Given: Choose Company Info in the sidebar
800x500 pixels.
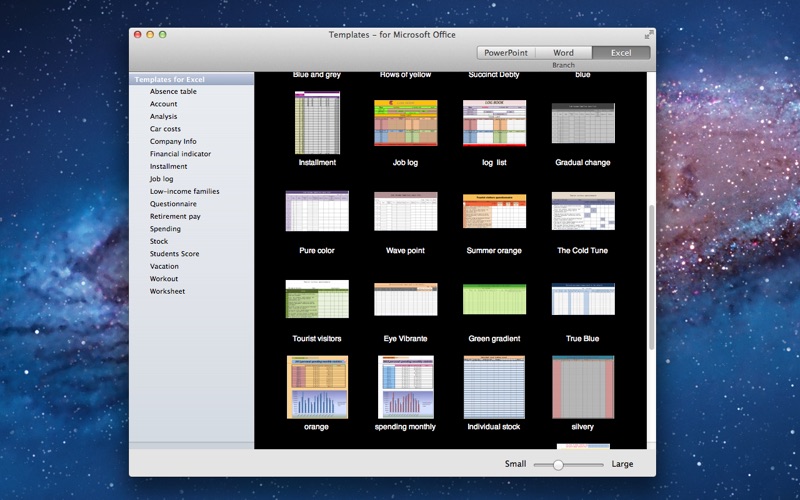Looking at the screenshot, I should coord(173,141).
